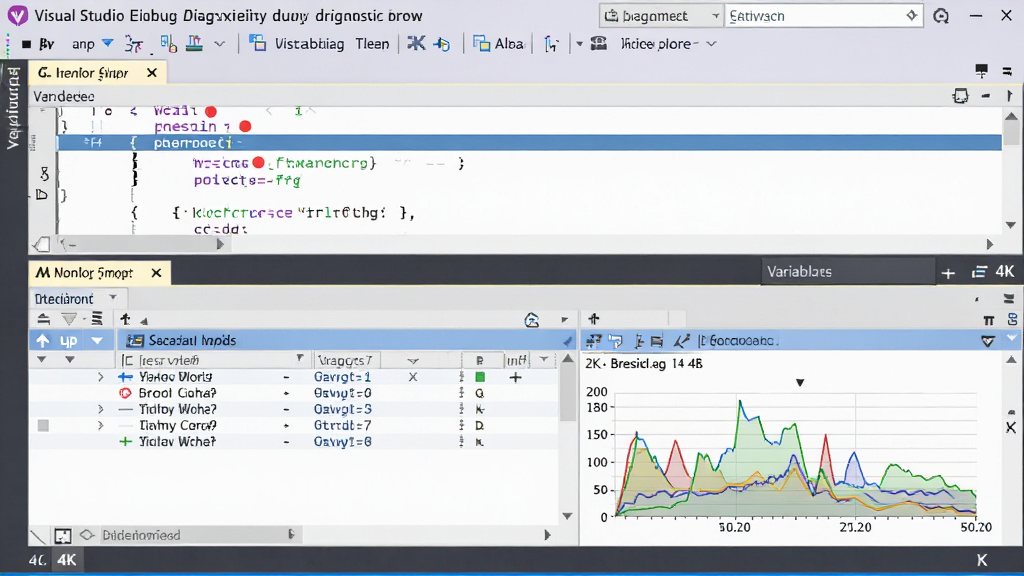
Task: Open the 'anp' dropdown arrow
Action: [108, 43]
